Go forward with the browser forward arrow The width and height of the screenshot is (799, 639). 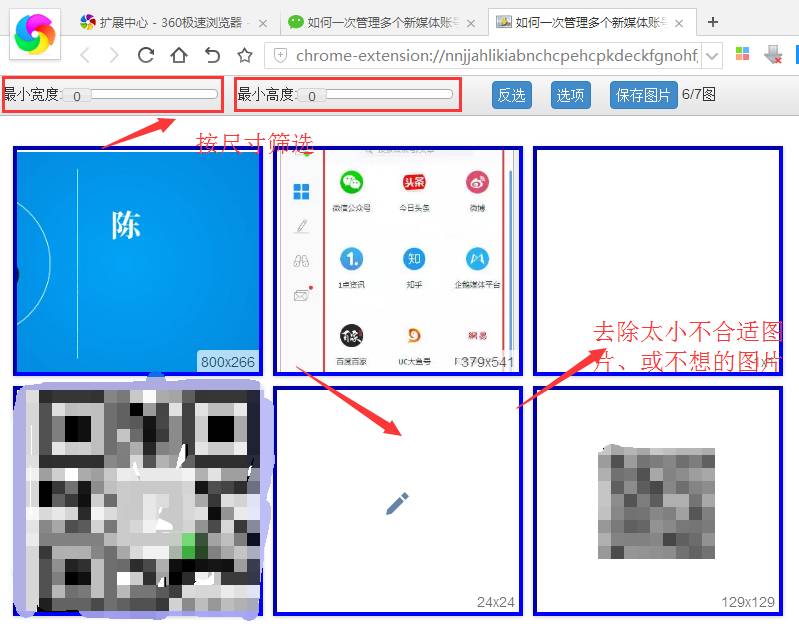tap(115, 55)
